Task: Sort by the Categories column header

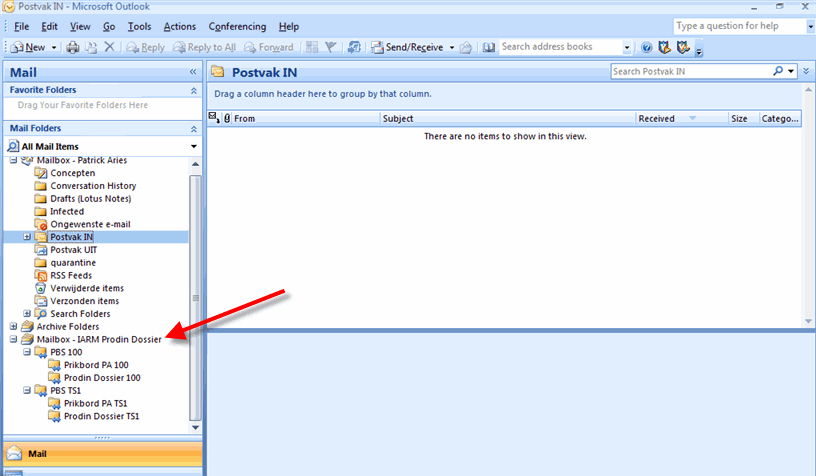Action: click(780, 119)
